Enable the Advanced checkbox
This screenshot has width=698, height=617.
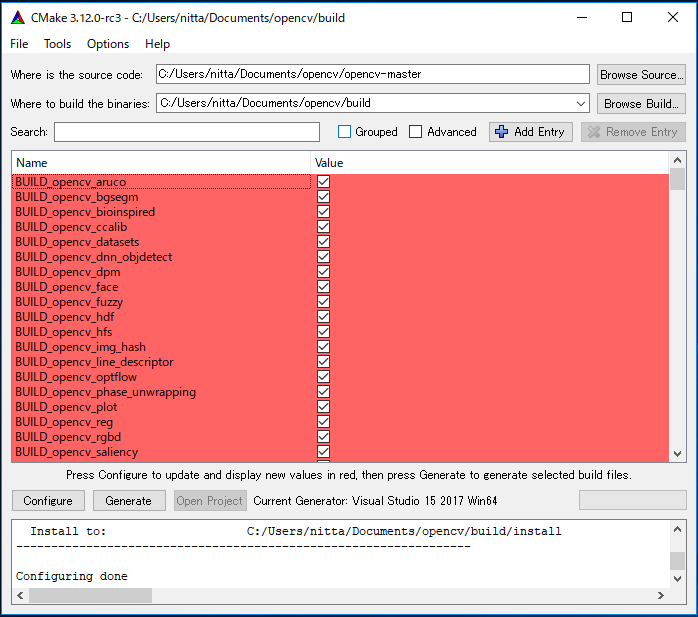416,132
